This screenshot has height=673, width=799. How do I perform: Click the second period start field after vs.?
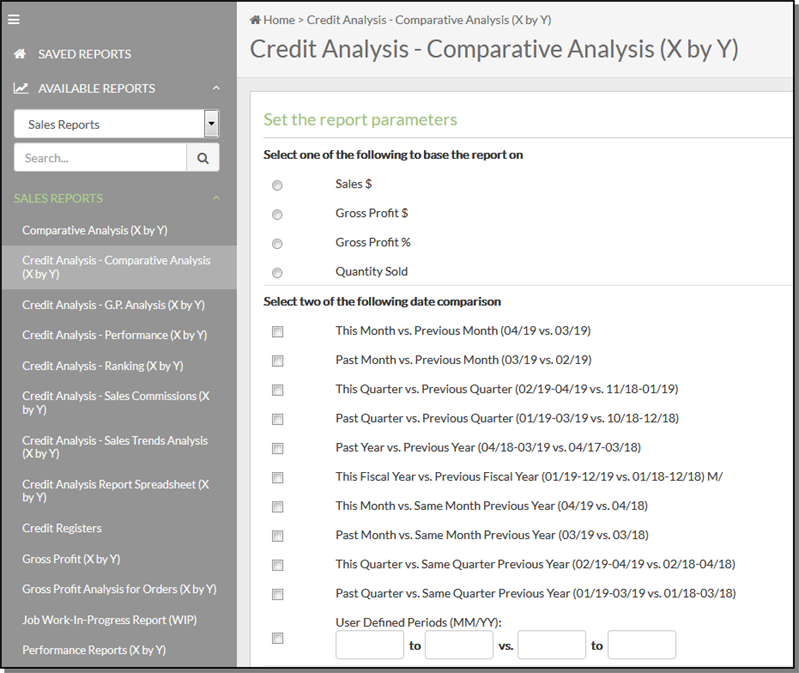(551, 645)
